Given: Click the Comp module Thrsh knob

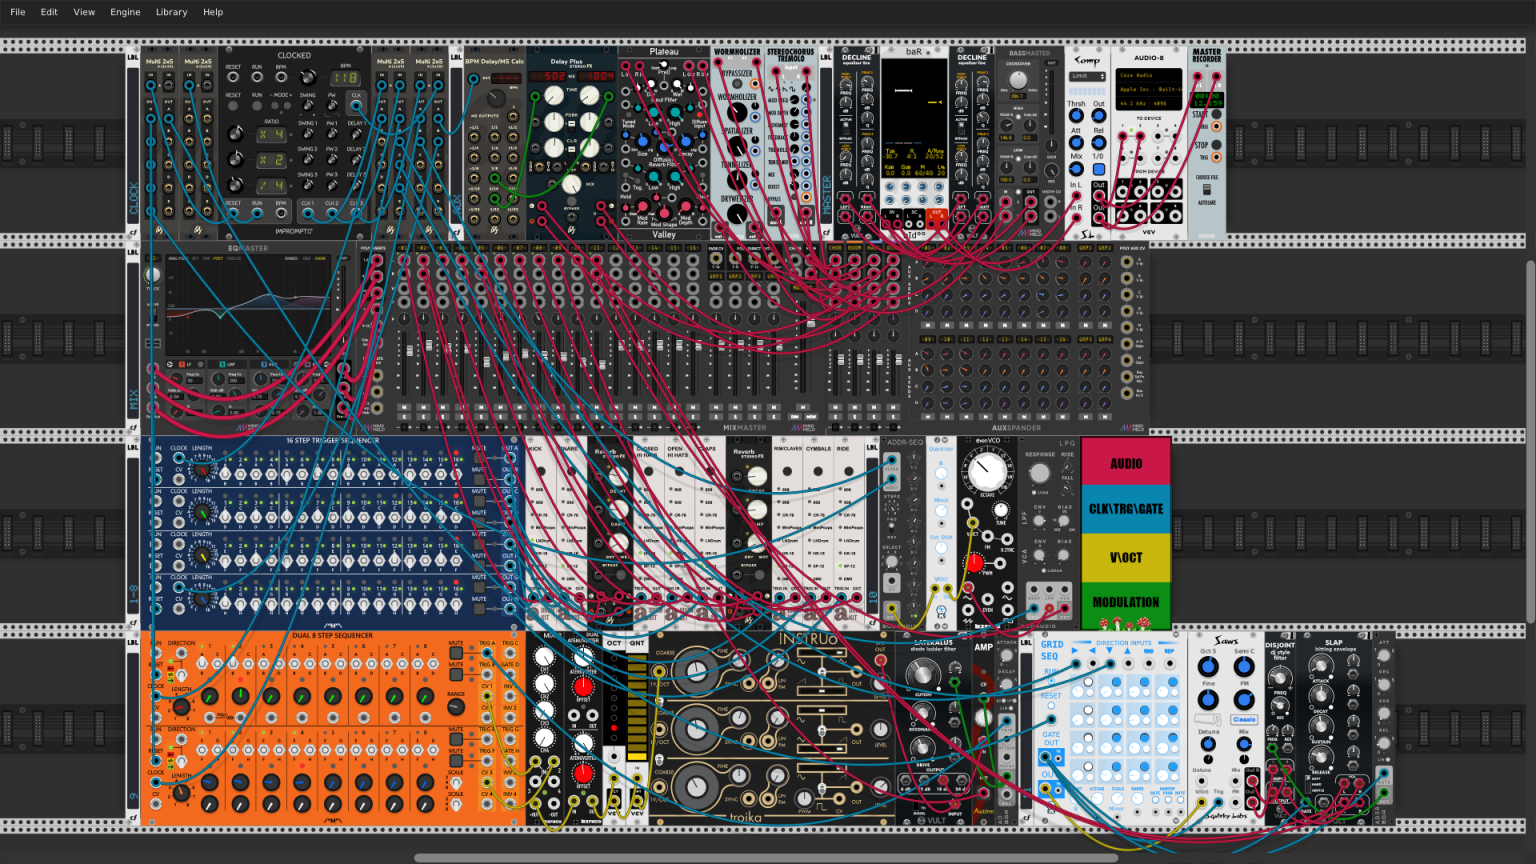Looking at the screenshot, I should click(1076, 115).
